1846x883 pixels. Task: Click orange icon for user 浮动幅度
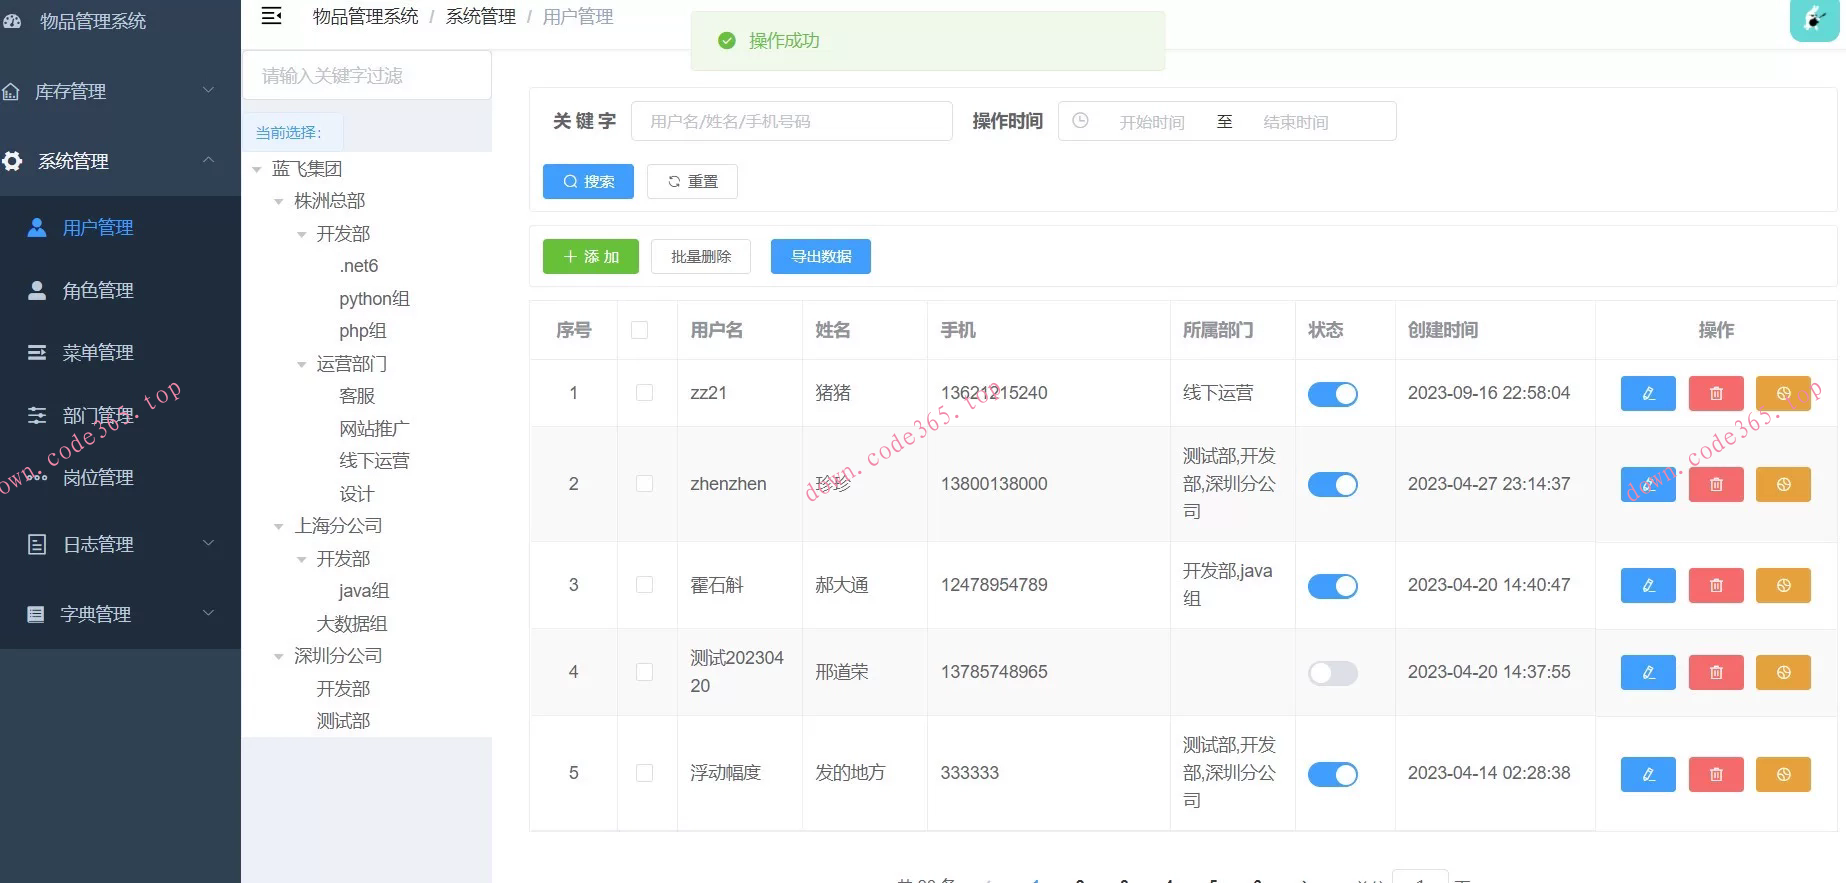(1783, 774)
